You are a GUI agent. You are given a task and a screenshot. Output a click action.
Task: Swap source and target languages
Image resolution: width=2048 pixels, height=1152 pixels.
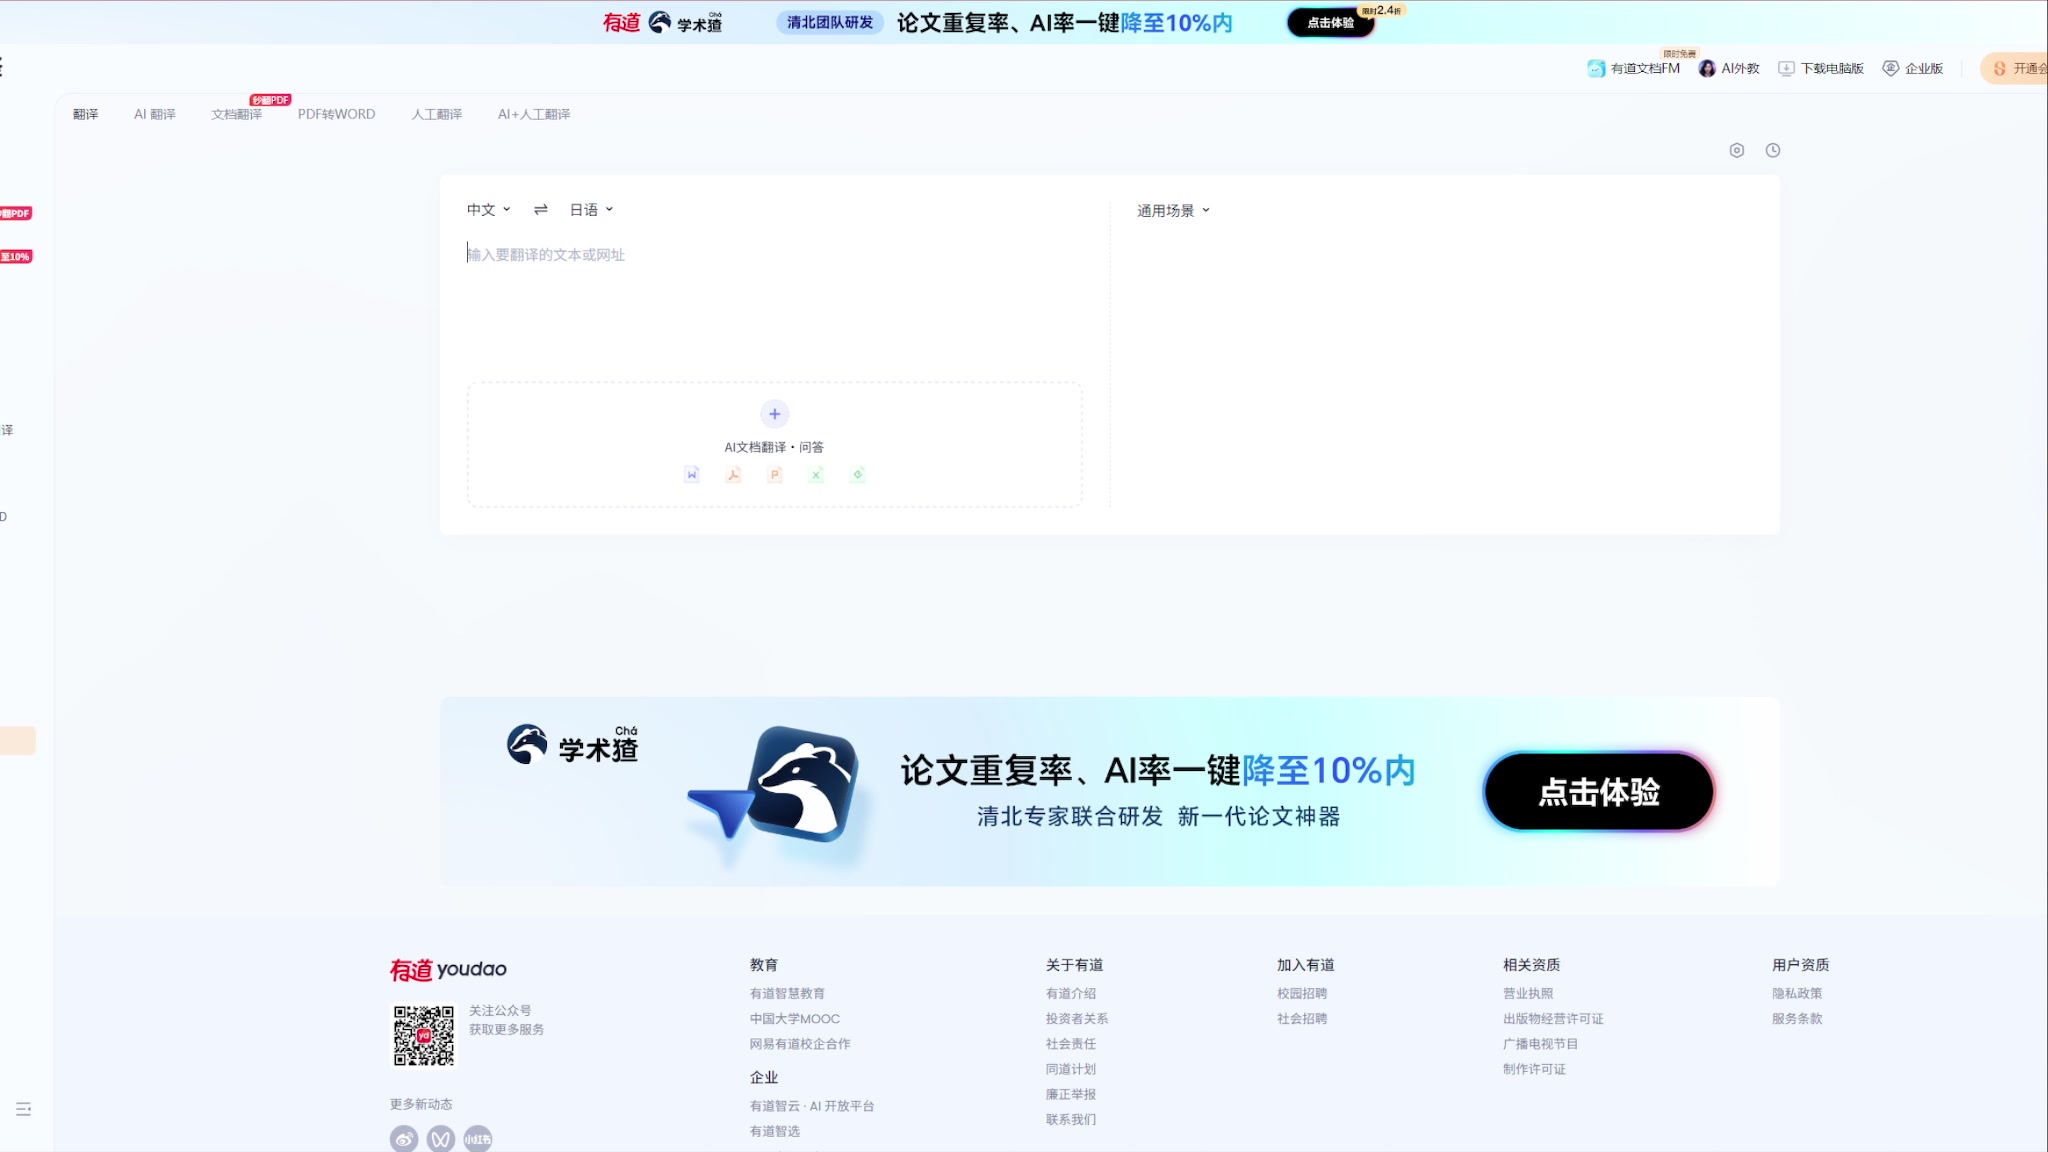[541, 209]
